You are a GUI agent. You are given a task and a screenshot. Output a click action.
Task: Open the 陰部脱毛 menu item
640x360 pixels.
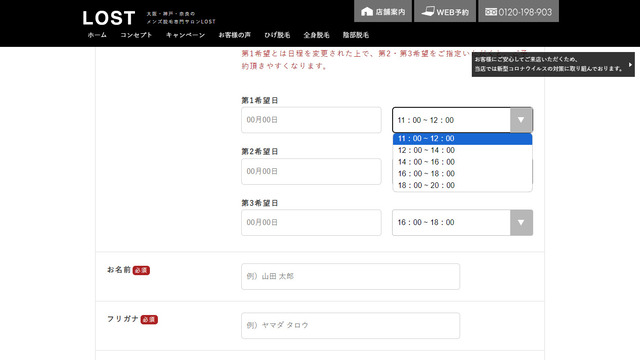(356, 35)
